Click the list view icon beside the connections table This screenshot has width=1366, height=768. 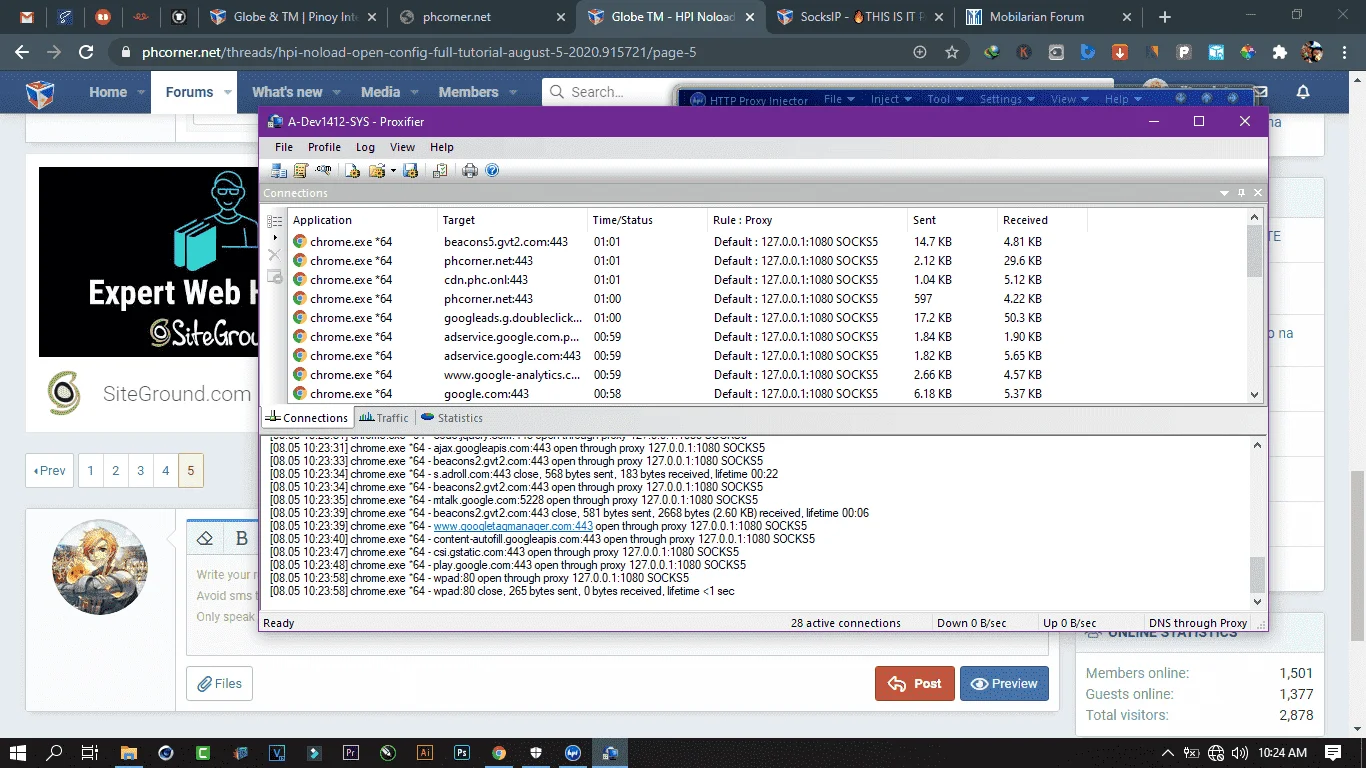point(274,222)
